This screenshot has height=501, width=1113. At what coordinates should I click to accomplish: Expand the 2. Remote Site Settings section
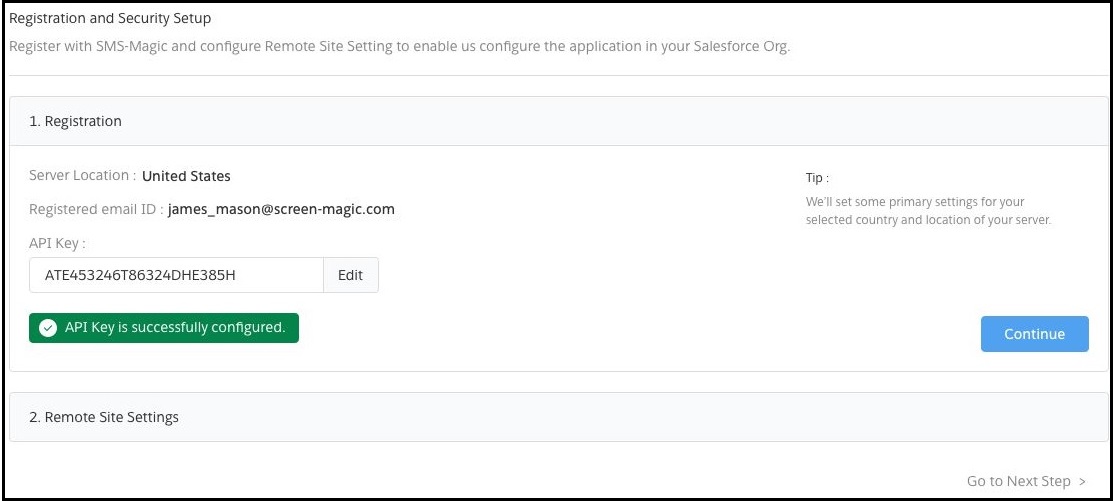559,417
